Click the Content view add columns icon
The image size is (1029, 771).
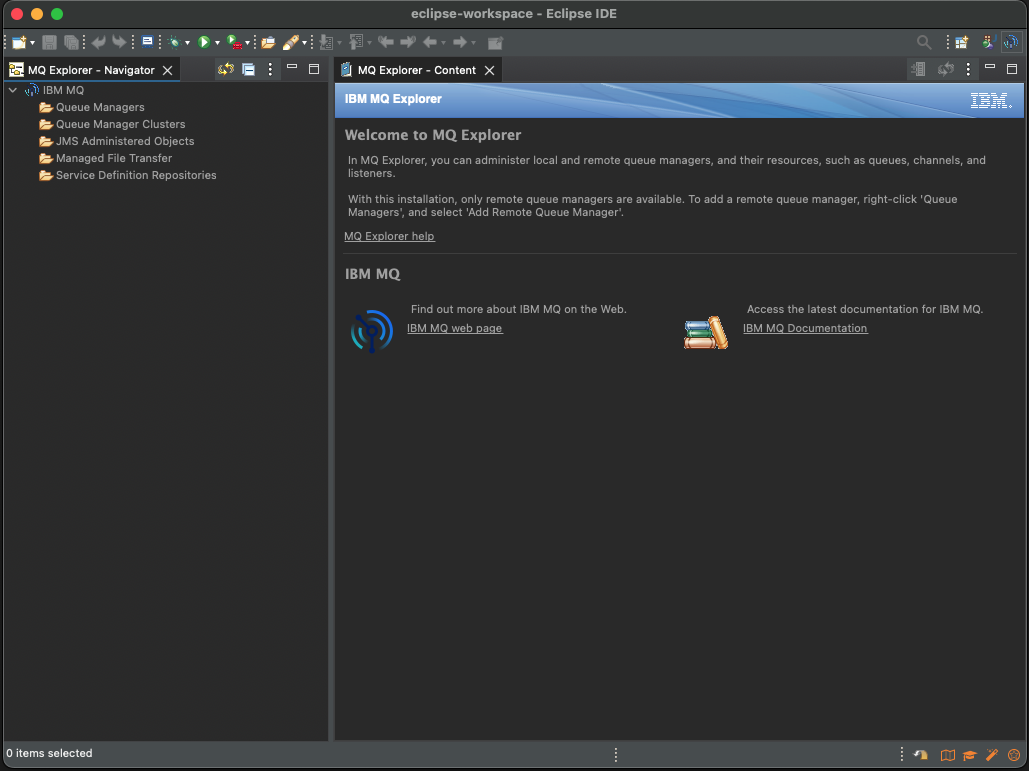coord(919,69)
